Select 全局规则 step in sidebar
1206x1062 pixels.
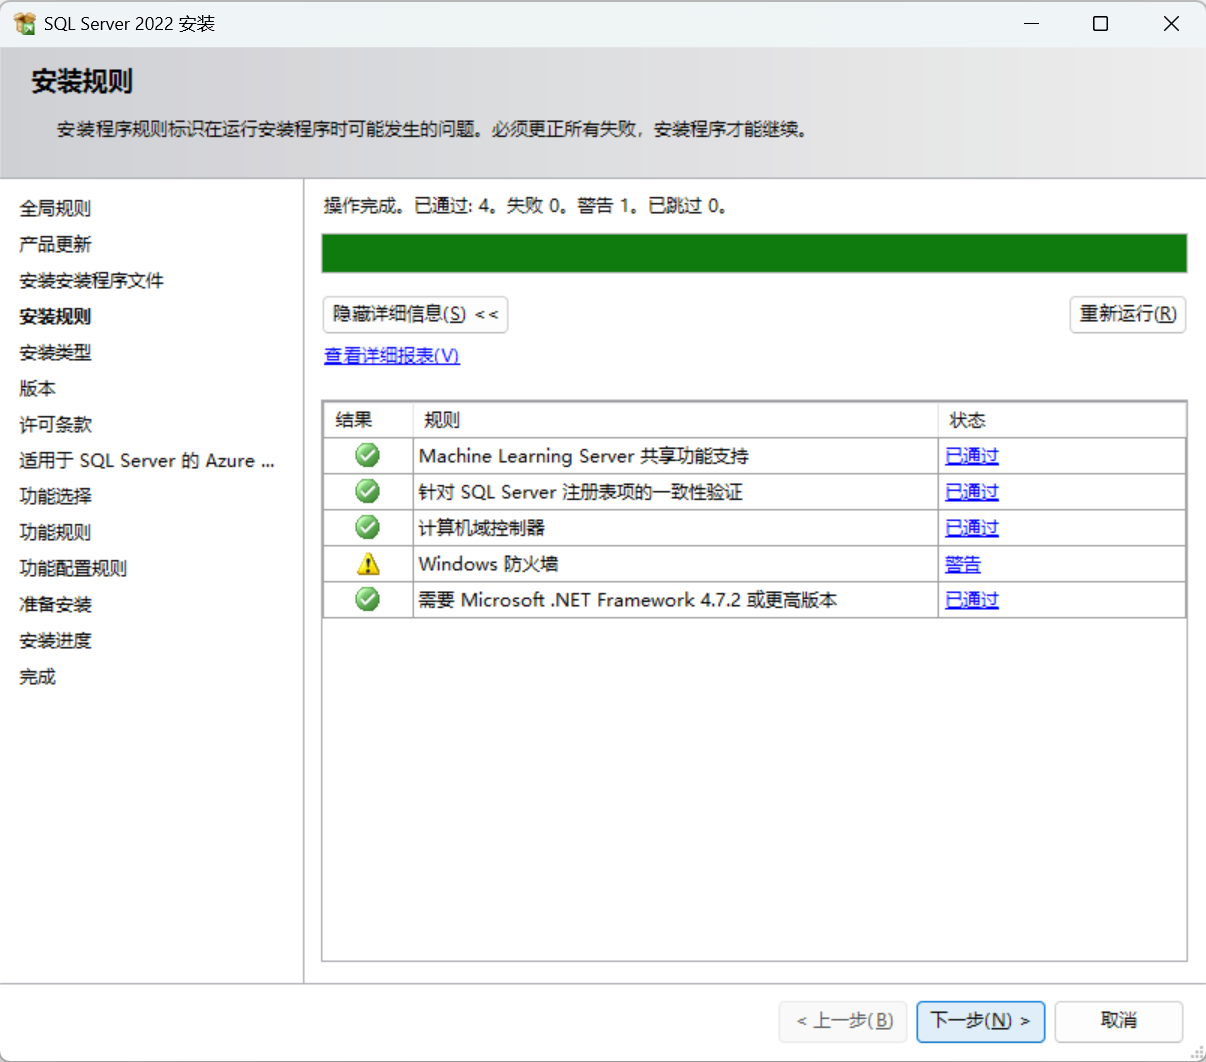pyautogui.click(x=55, y=208)
